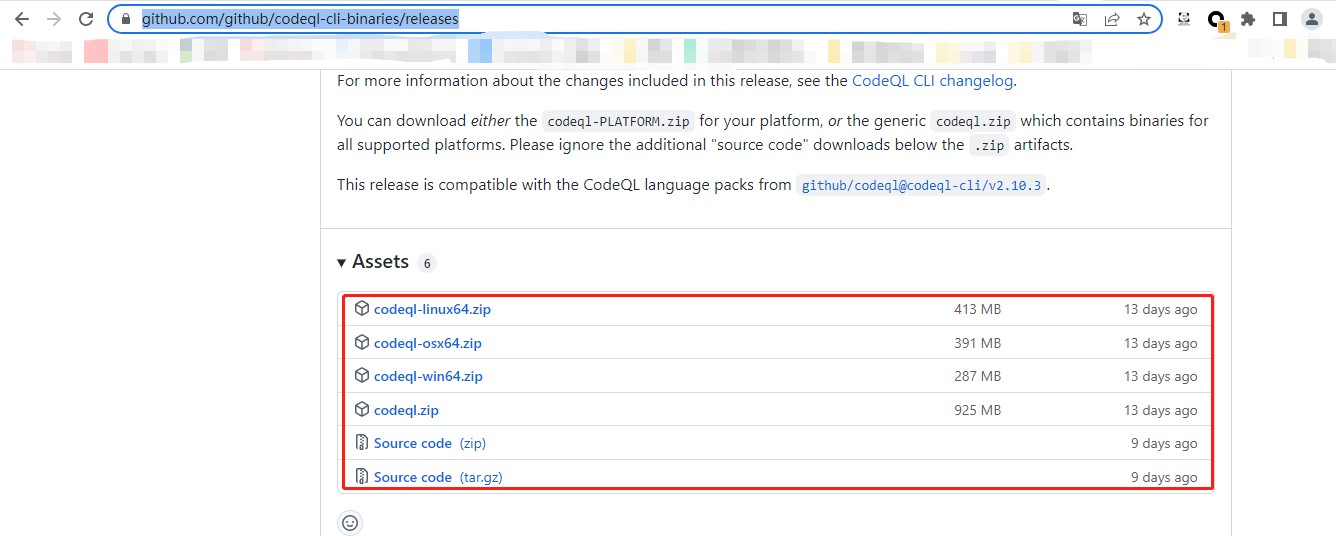Download the generic codeql.zip
This screenshot has height=536, width=1336.
(x=406, y=410)
